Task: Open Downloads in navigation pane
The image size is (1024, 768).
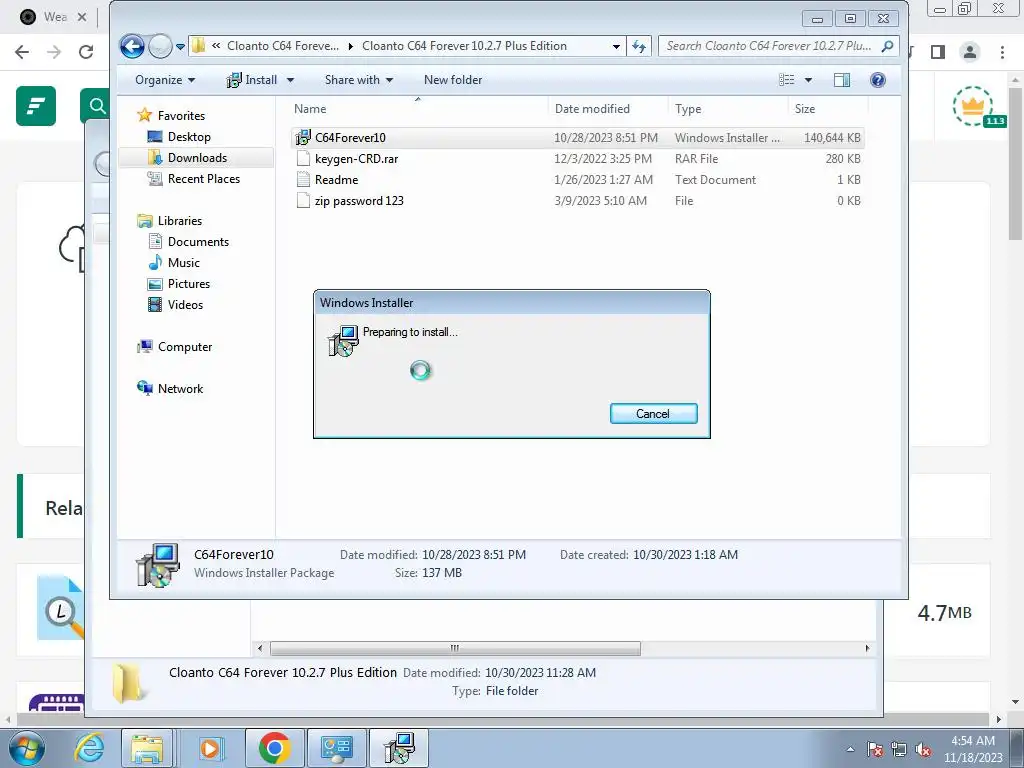Action: 197,157
